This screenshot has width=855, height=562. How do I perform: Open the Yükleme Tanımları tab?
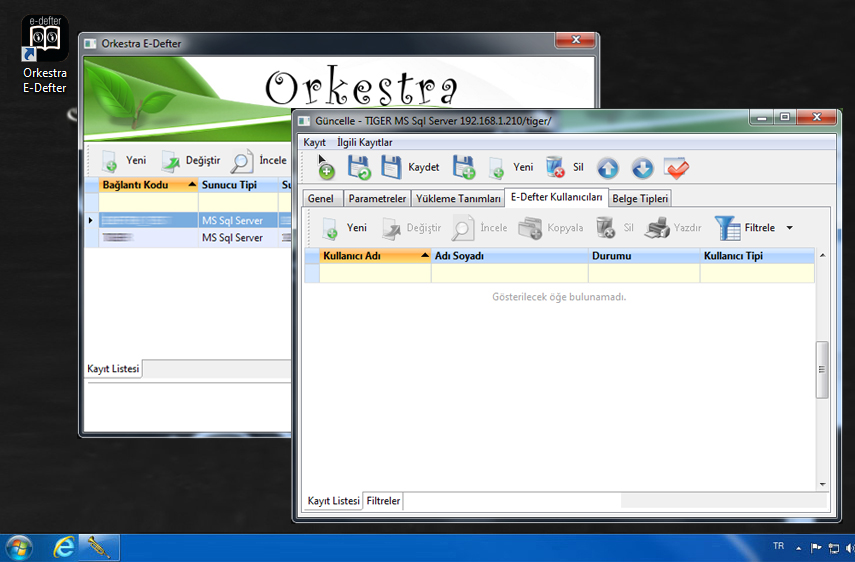[458, 198]
